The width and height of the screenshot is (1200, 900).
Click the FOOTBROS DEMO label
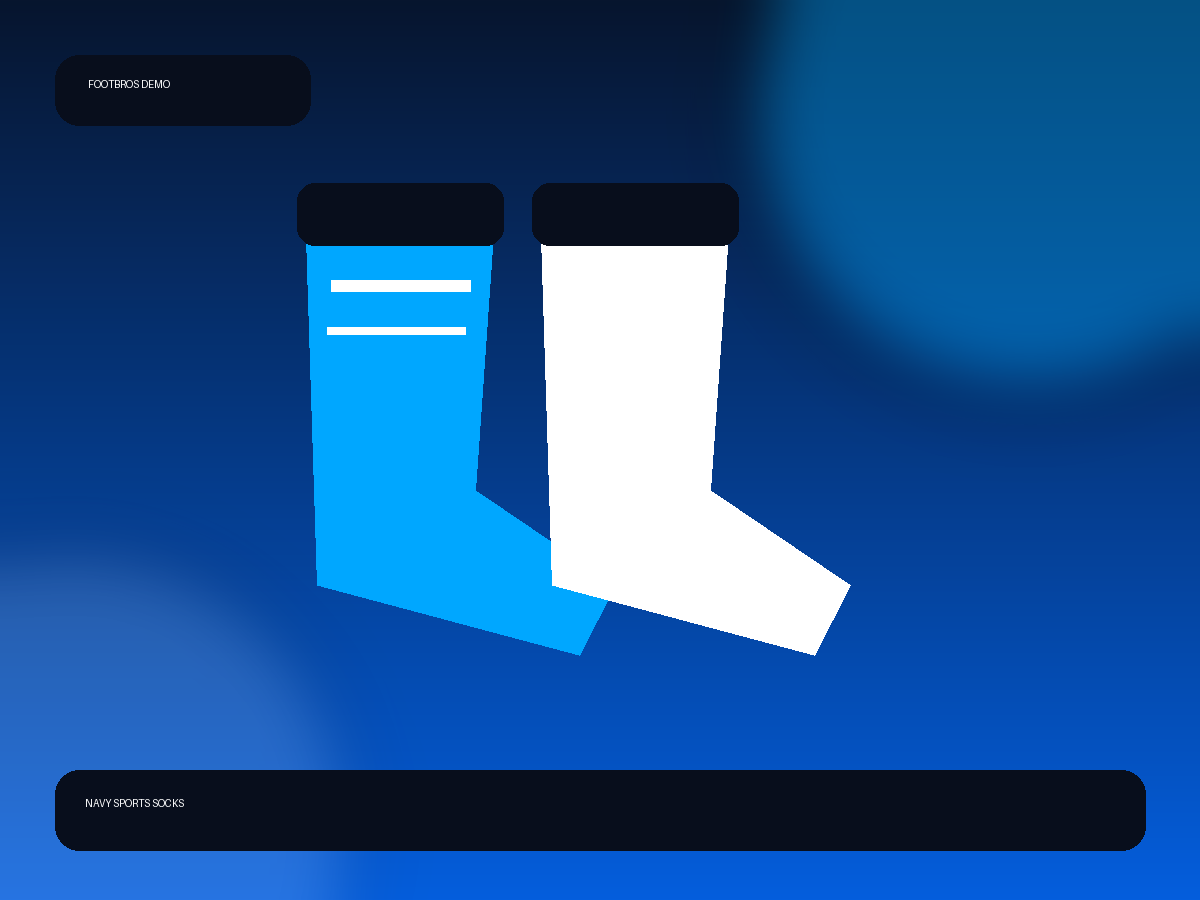[x=129, y=85]
